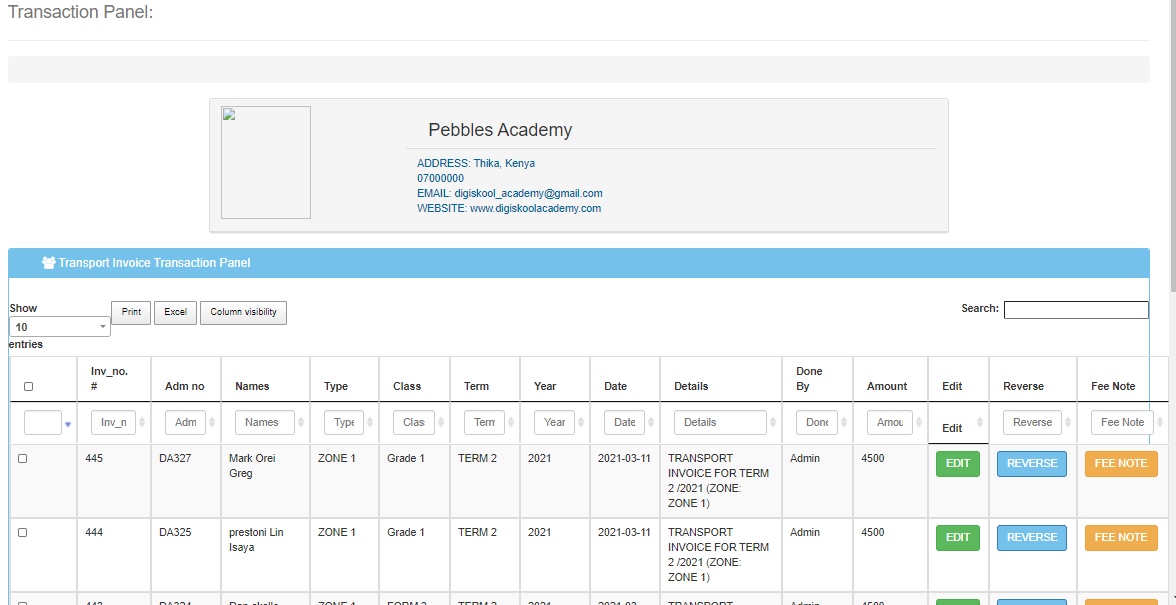Expand the small dropdown arrow under checkbox column
The width and height of the screenshot is (1176, 605).
68,425
